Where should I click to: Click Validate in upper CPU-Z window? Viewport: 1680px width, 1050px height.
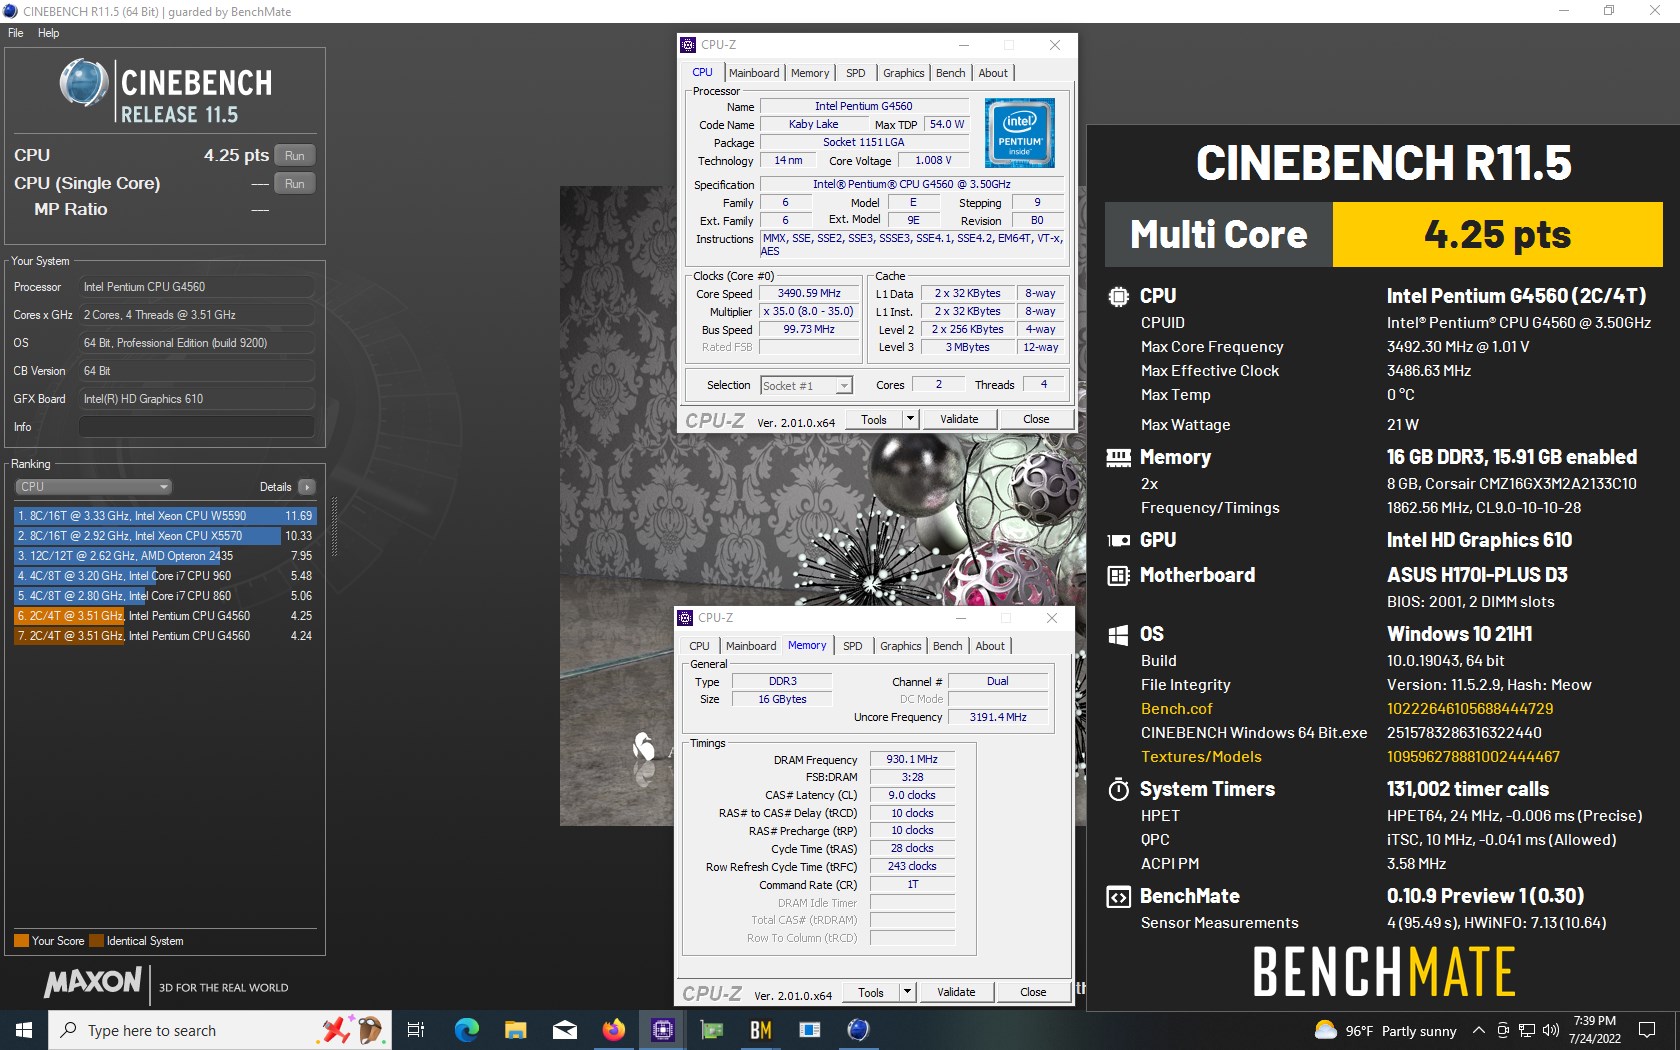959,419
